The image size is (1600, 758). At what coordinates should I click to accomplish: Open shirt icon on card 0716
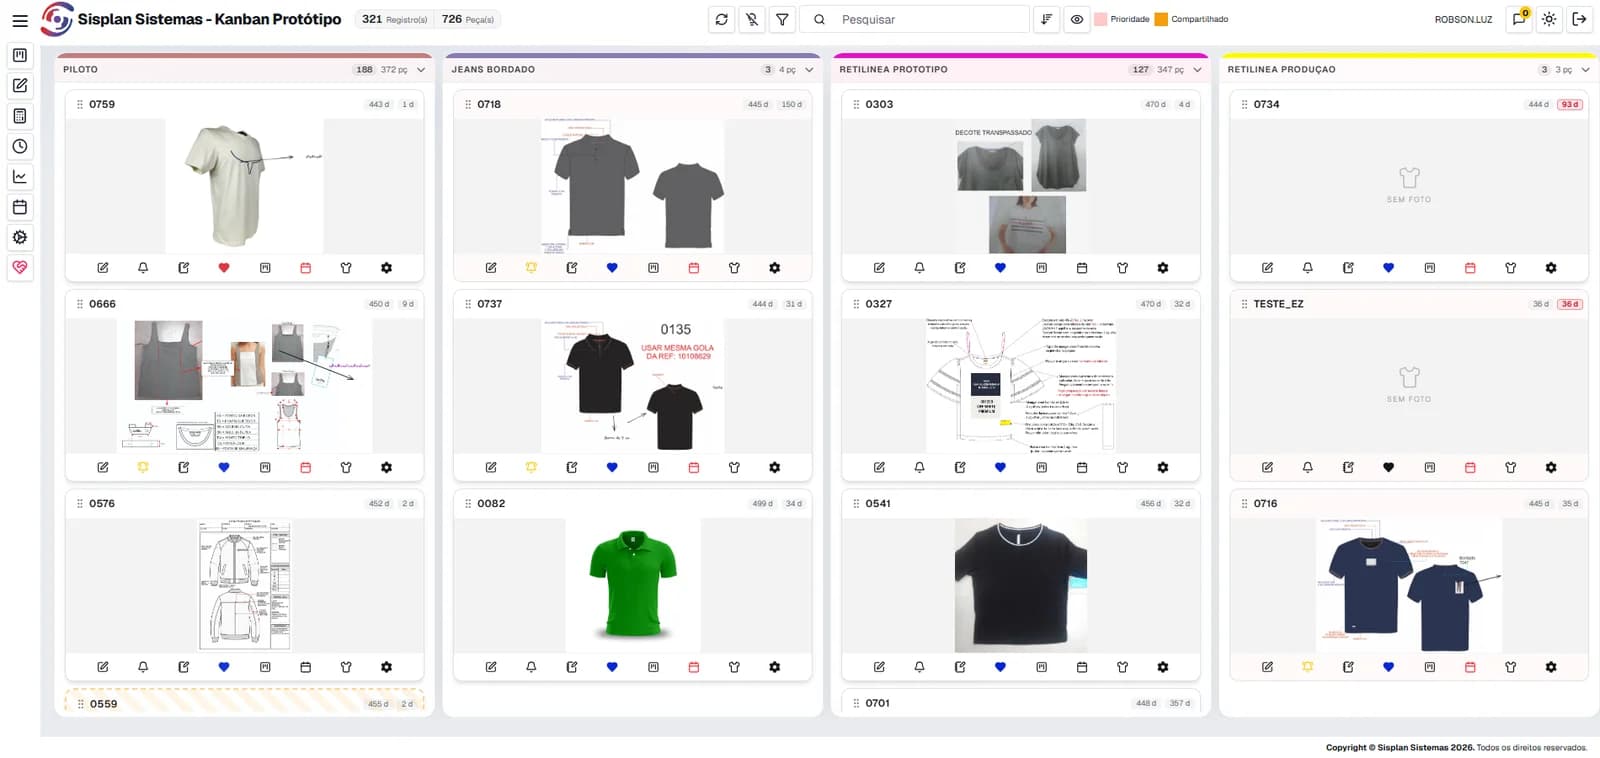(x=1511, y=667)
